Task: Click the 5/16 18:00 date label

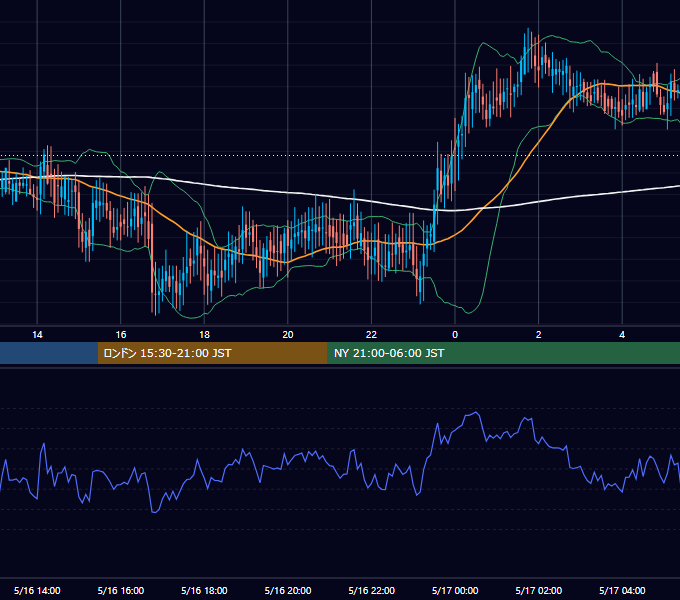Action: point(204,590)
